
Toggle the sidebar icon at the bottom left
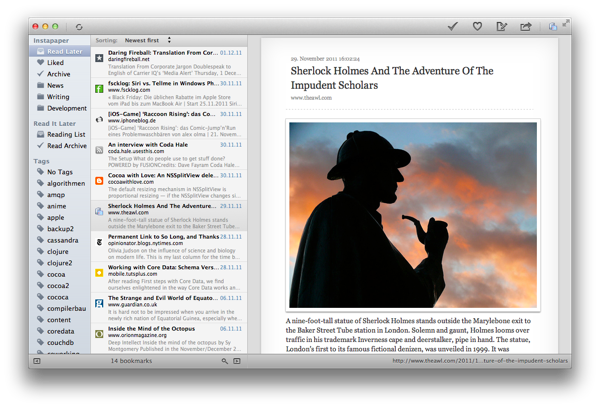37,361
